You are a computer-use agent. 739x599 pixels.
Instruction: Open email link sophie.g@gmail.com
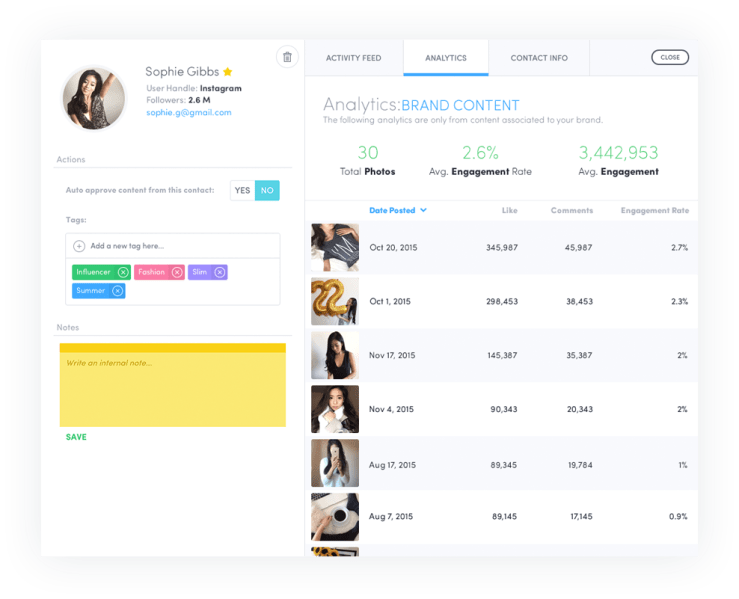189,113
